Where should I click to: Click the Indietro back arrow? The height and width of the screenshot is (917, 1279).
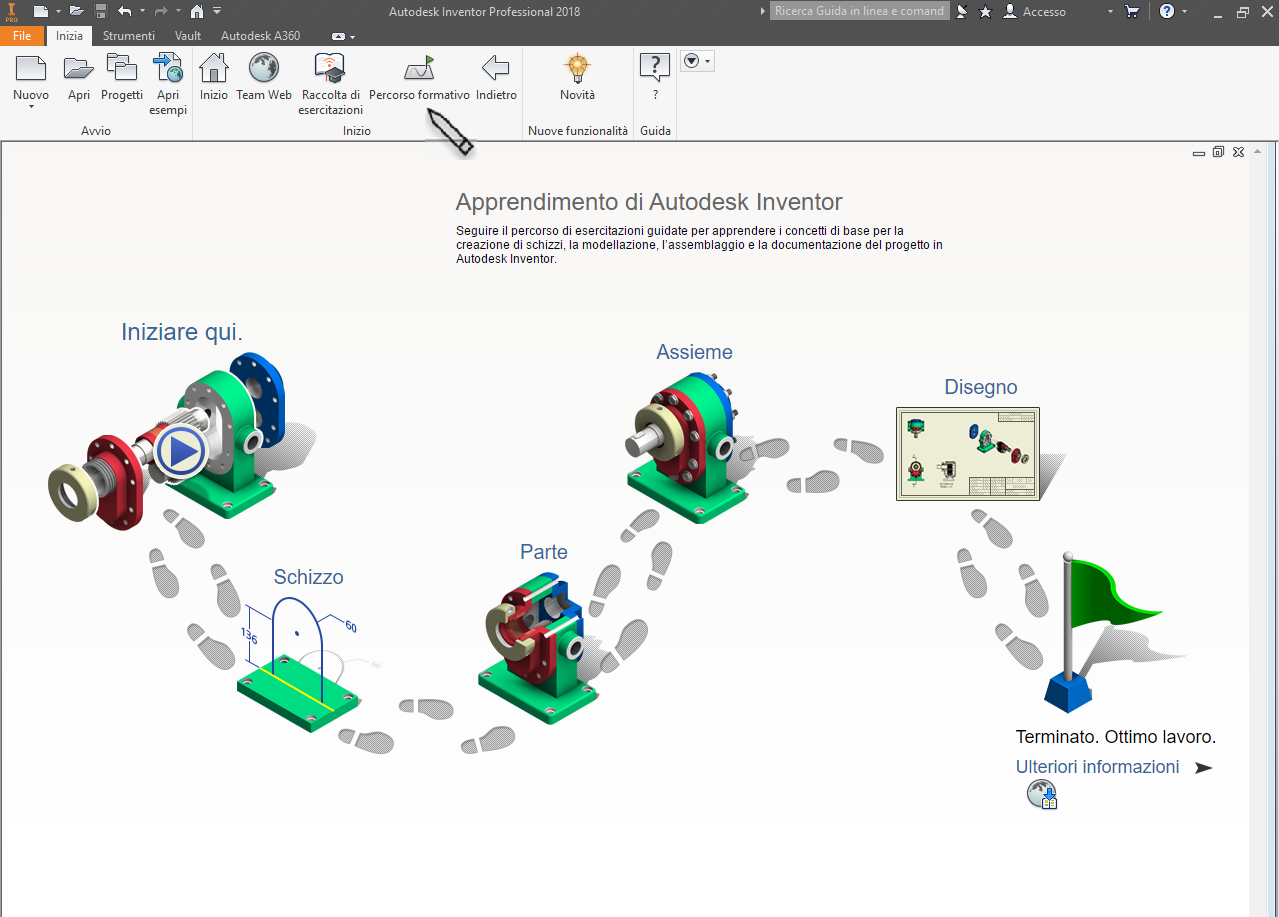(x=496, y=69)
